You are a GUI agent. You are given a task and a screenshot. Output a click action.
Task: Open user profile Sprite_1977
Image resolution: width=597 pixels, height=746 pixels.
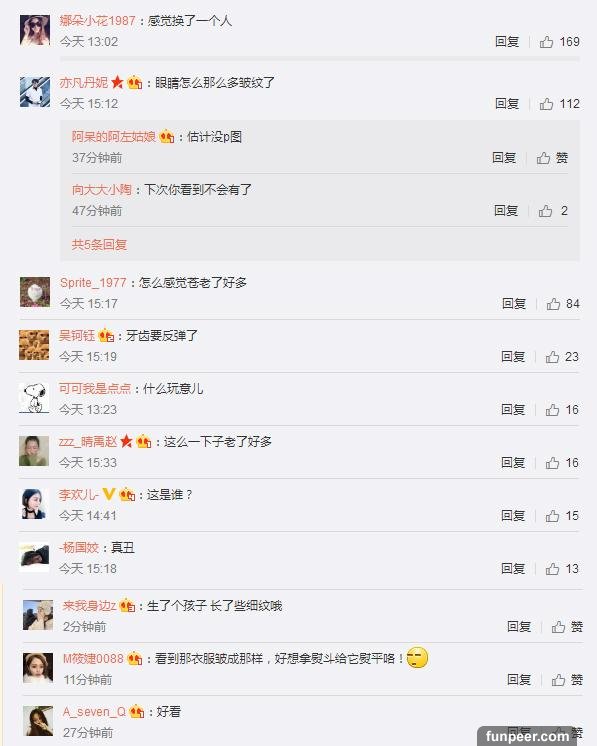coord(93,283)
